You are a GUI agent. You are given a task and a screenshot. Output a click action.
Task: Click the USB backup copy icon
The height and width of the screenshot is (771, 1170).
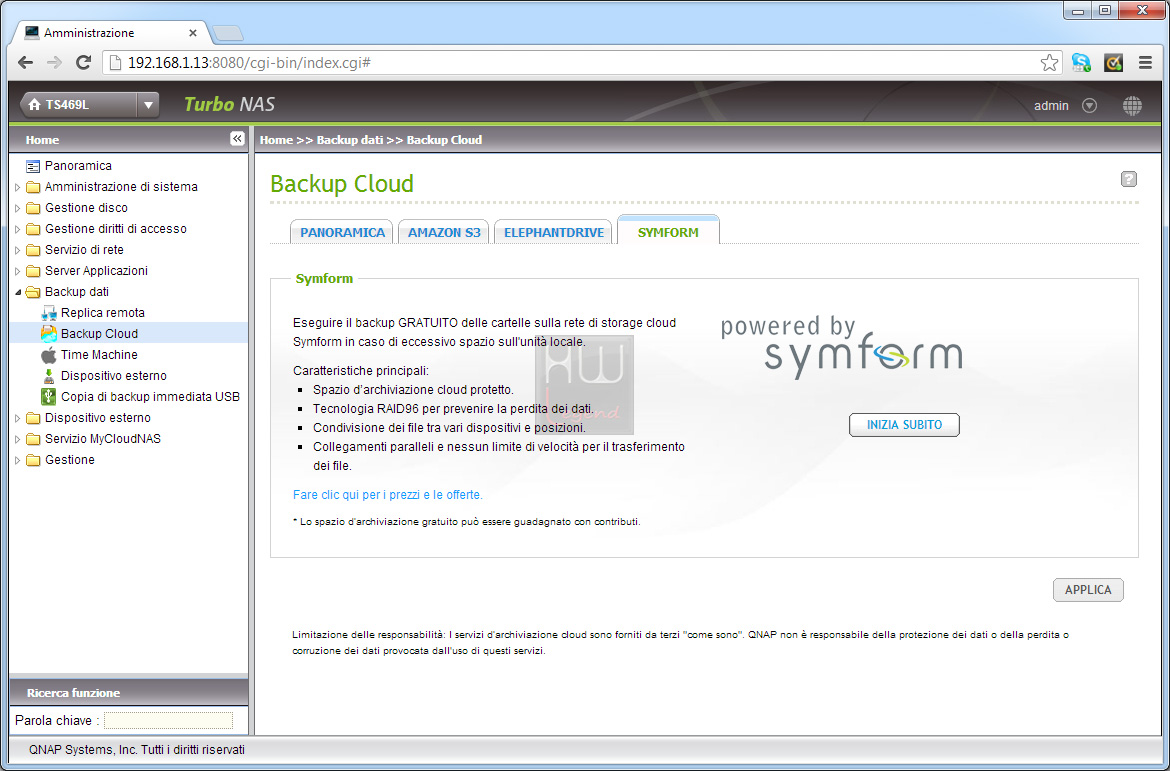49,396
